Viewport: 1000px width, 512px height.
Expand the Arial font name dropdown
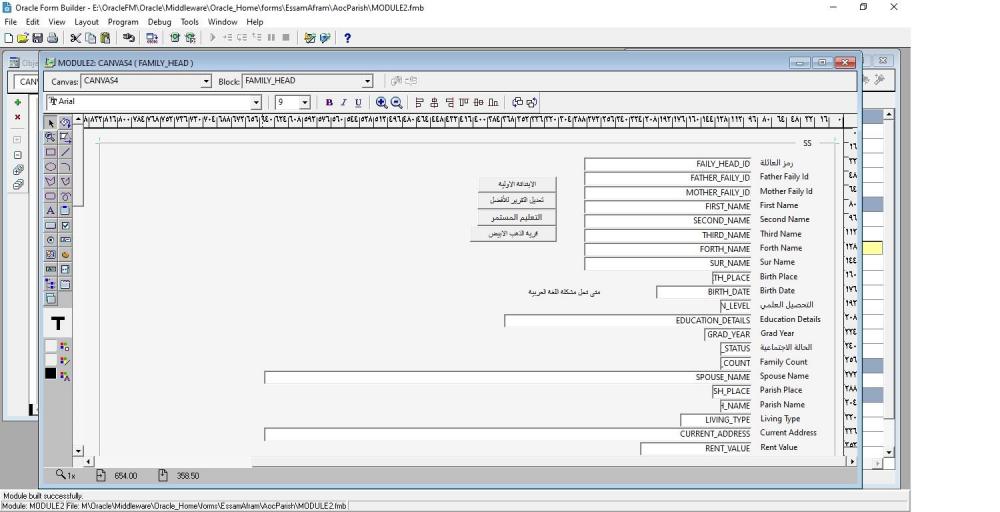pyautogui.click(x=256, y=102)
